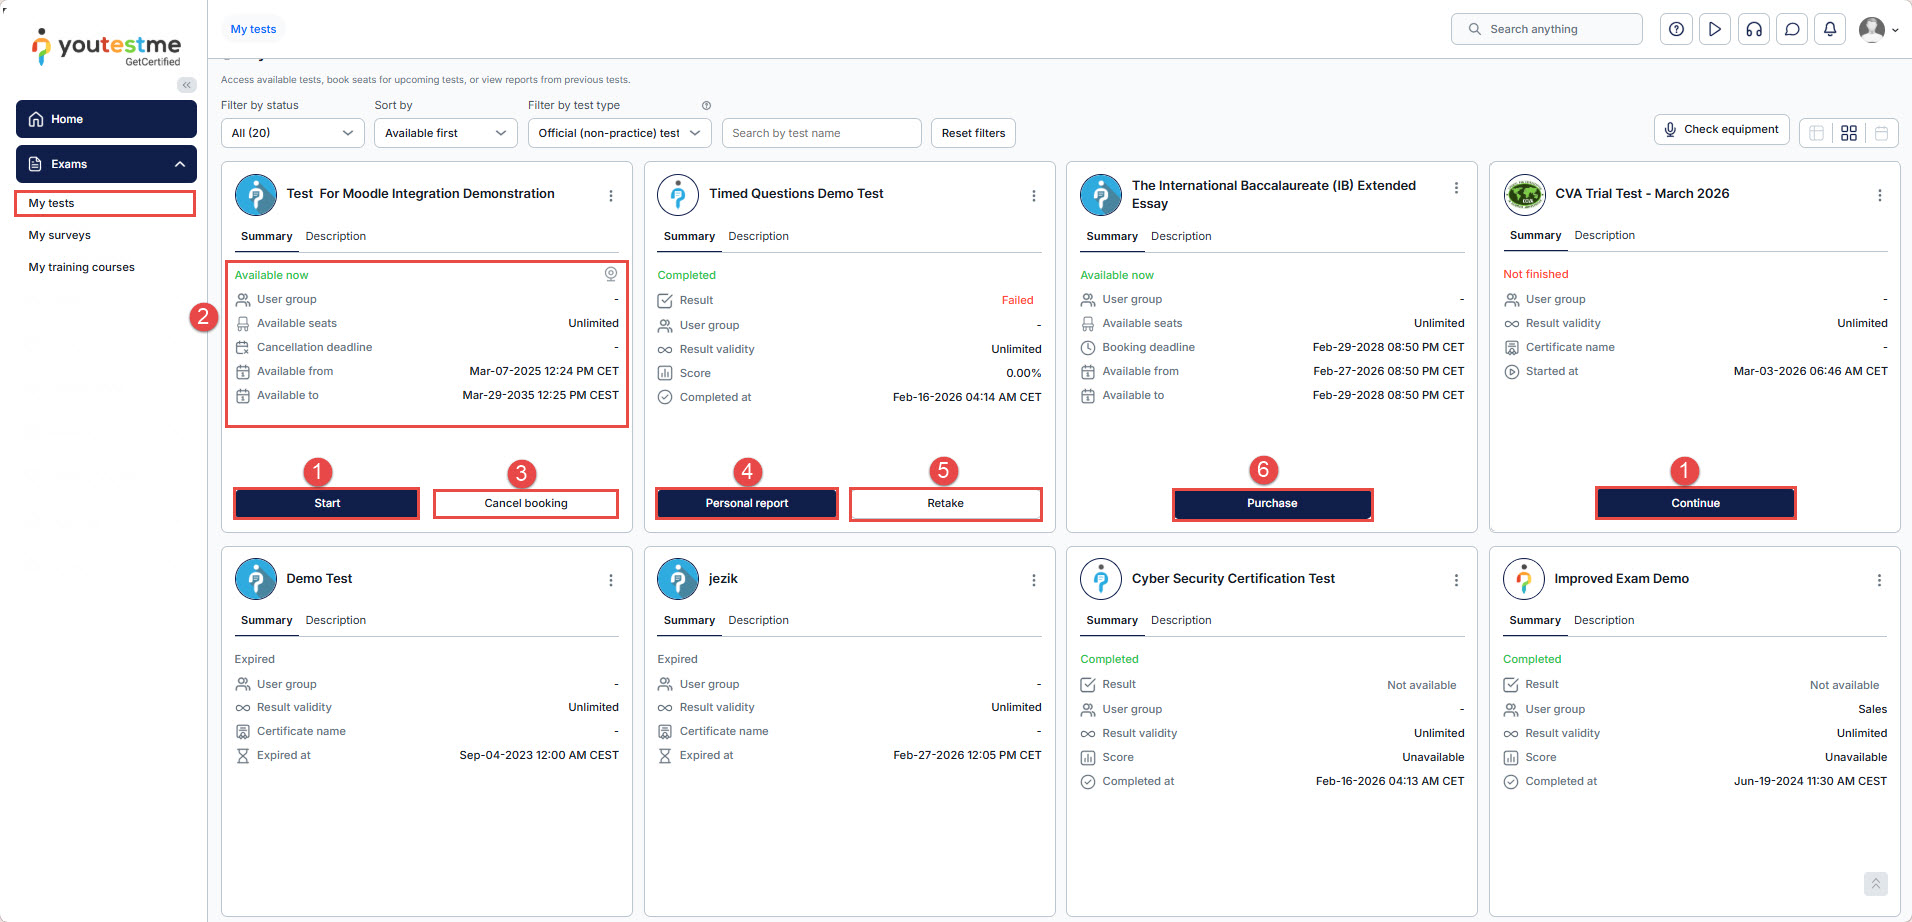Collapse the sidebar with double-chevron icon
Viewport: 1912px width, 922px height.
(187, 85)
